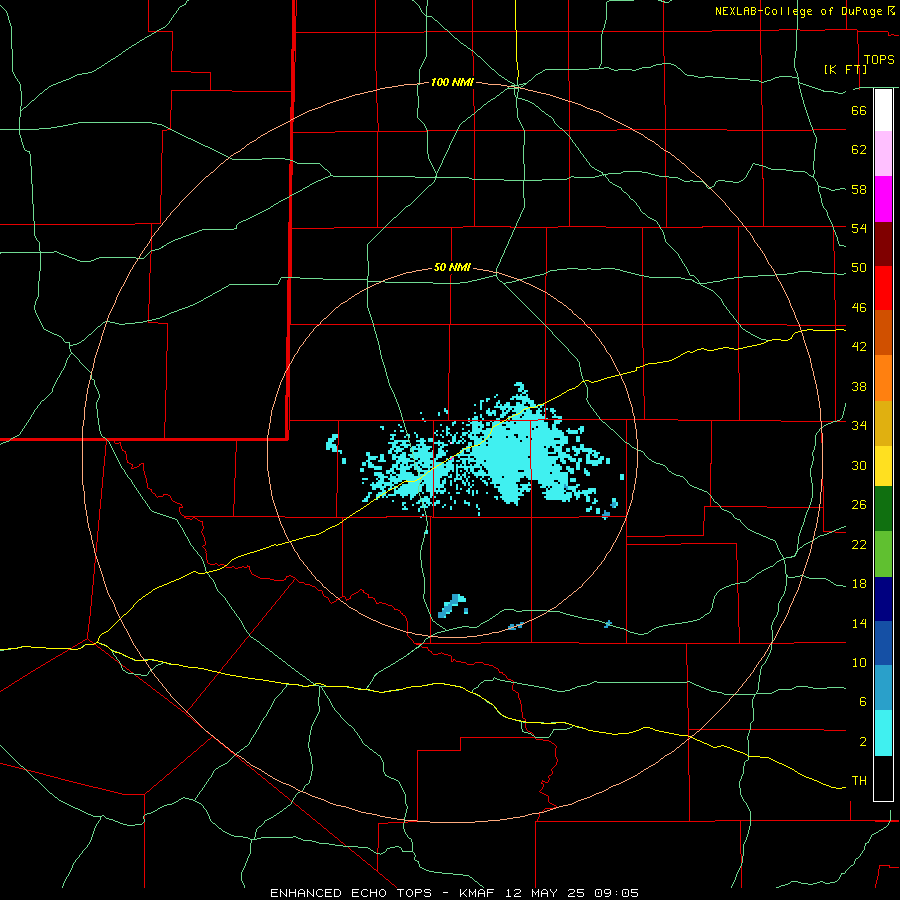Click the small blue echo streak south of center
The image size is (900, 900).
tap(452, 606)
